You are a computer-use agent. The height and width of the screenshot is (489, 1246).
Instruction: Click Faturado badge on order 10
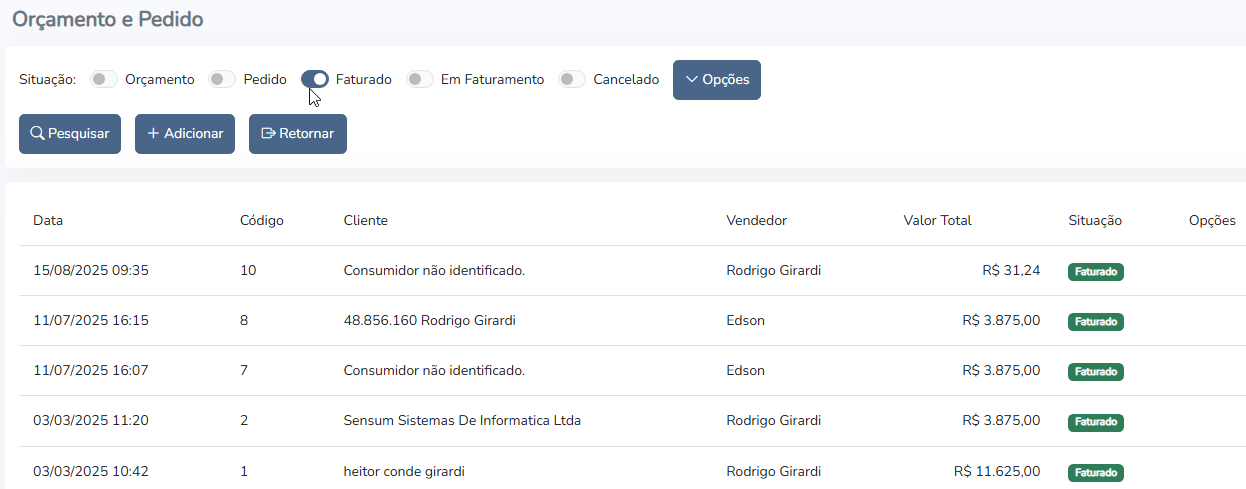tap(1096, 272)
